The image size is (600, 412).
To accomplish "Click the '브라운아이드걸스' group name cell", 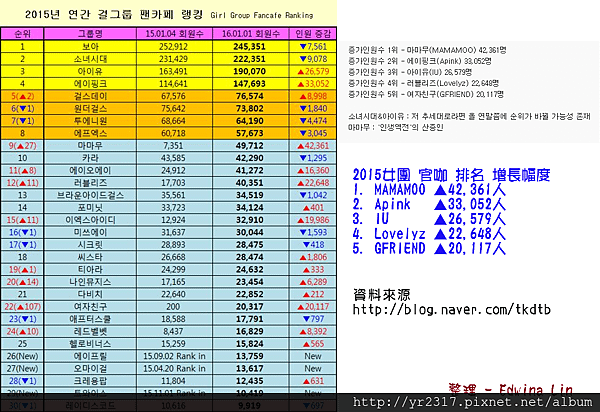I will [x=90, y=195].
